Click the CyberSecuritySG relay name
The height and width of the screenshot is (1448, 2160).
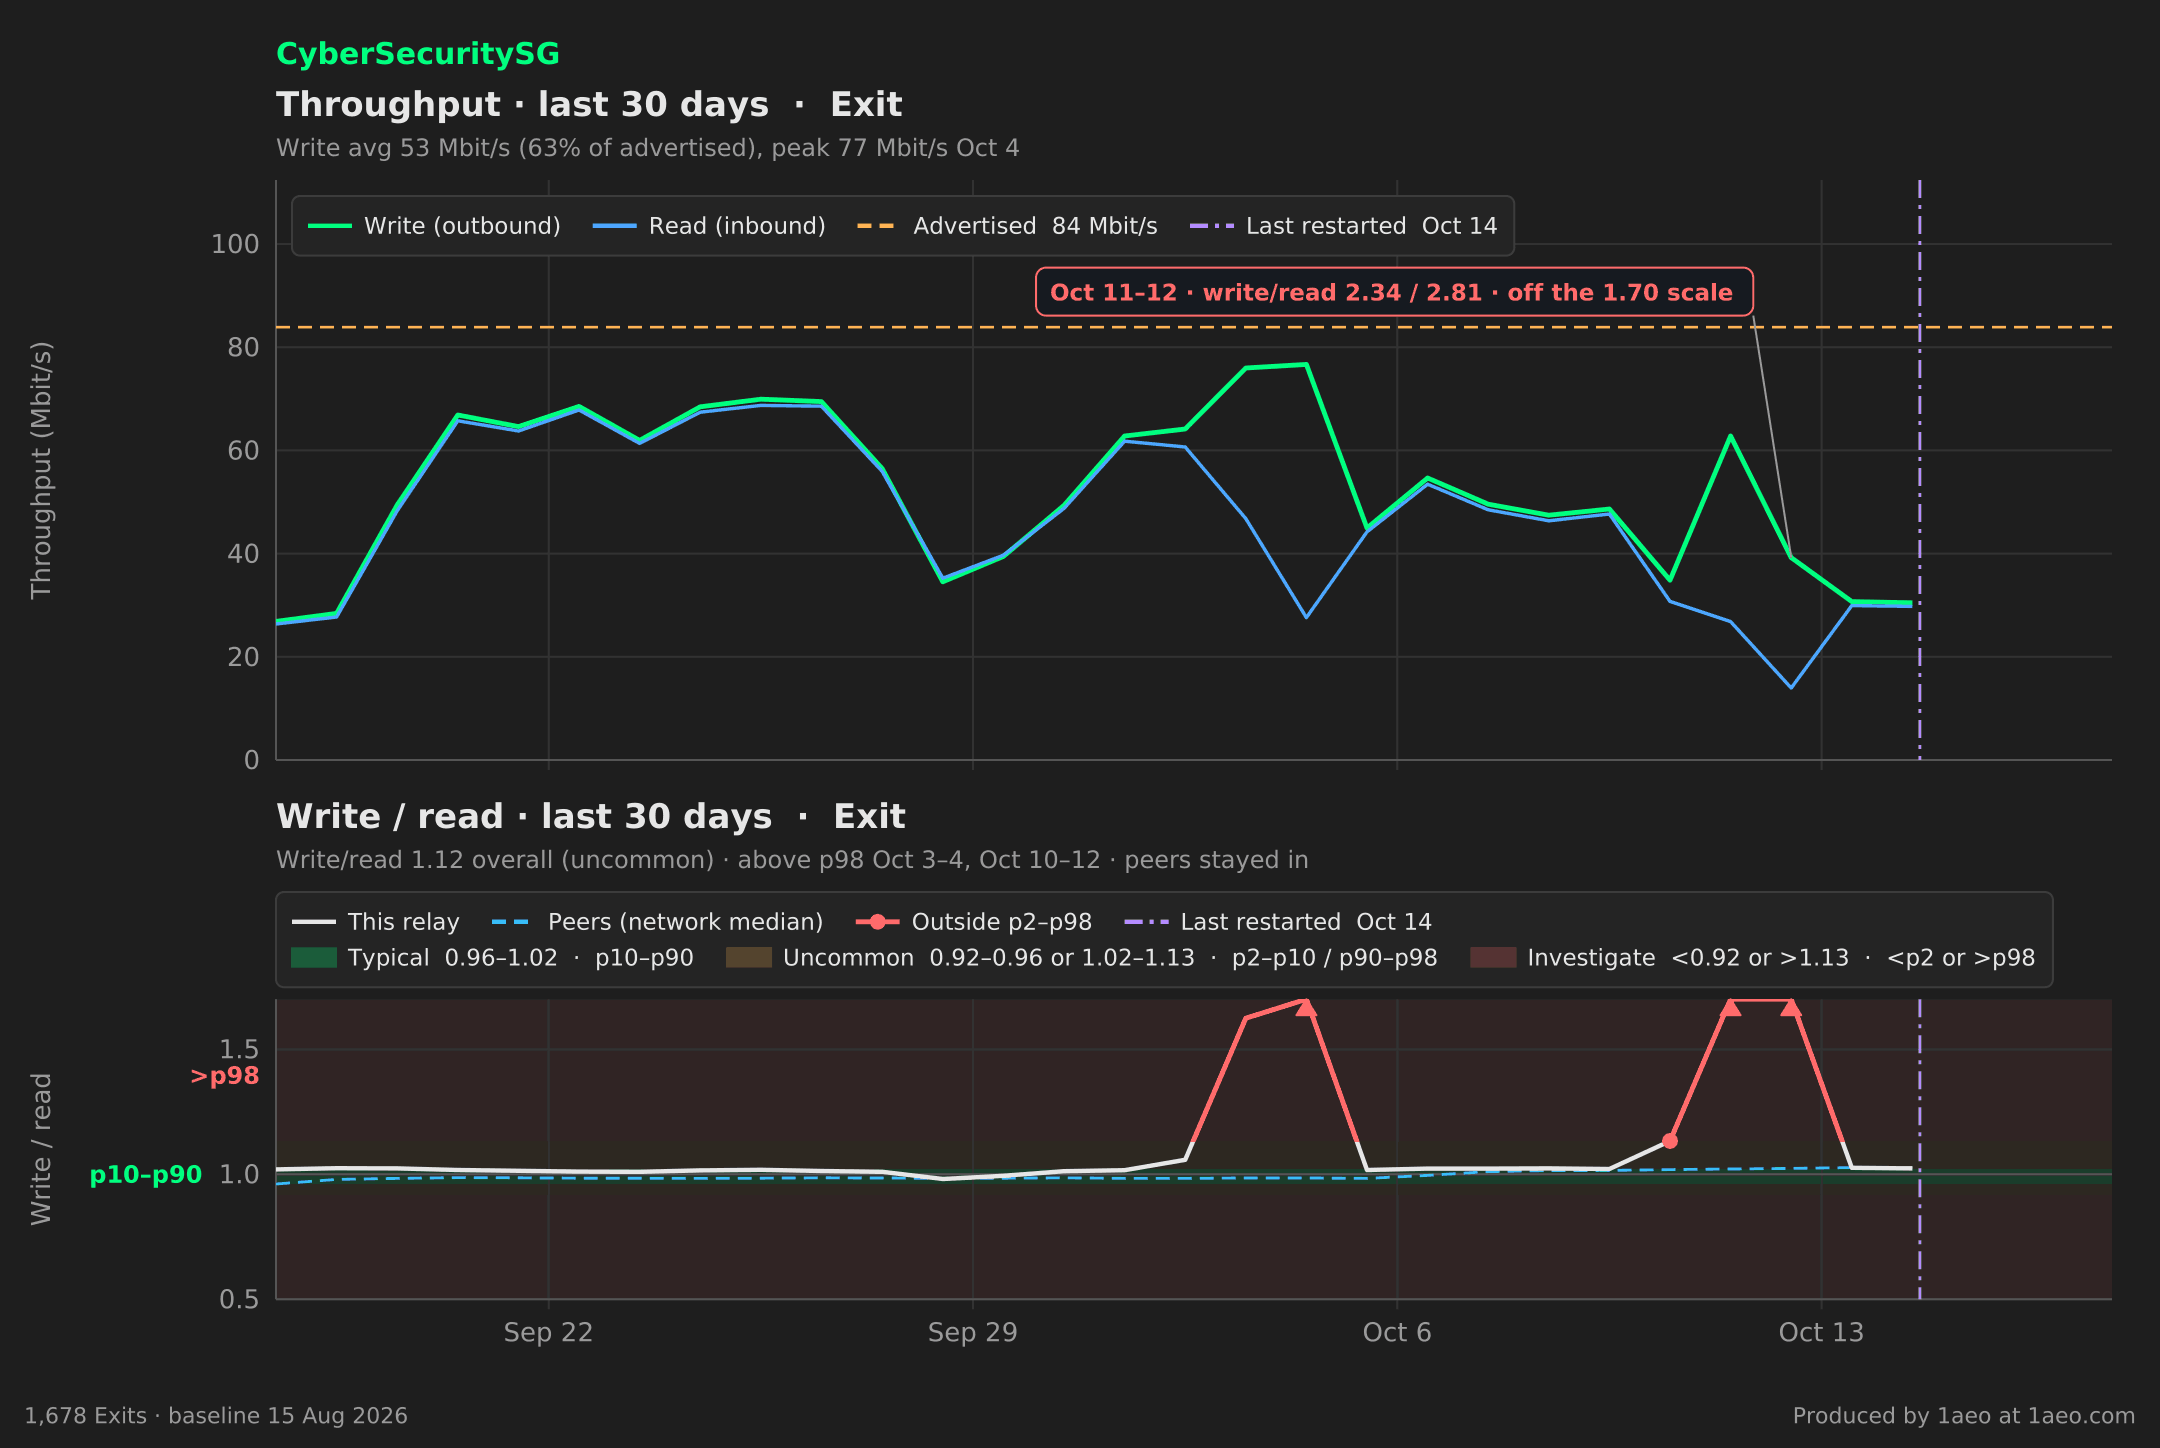pos(418,54)
